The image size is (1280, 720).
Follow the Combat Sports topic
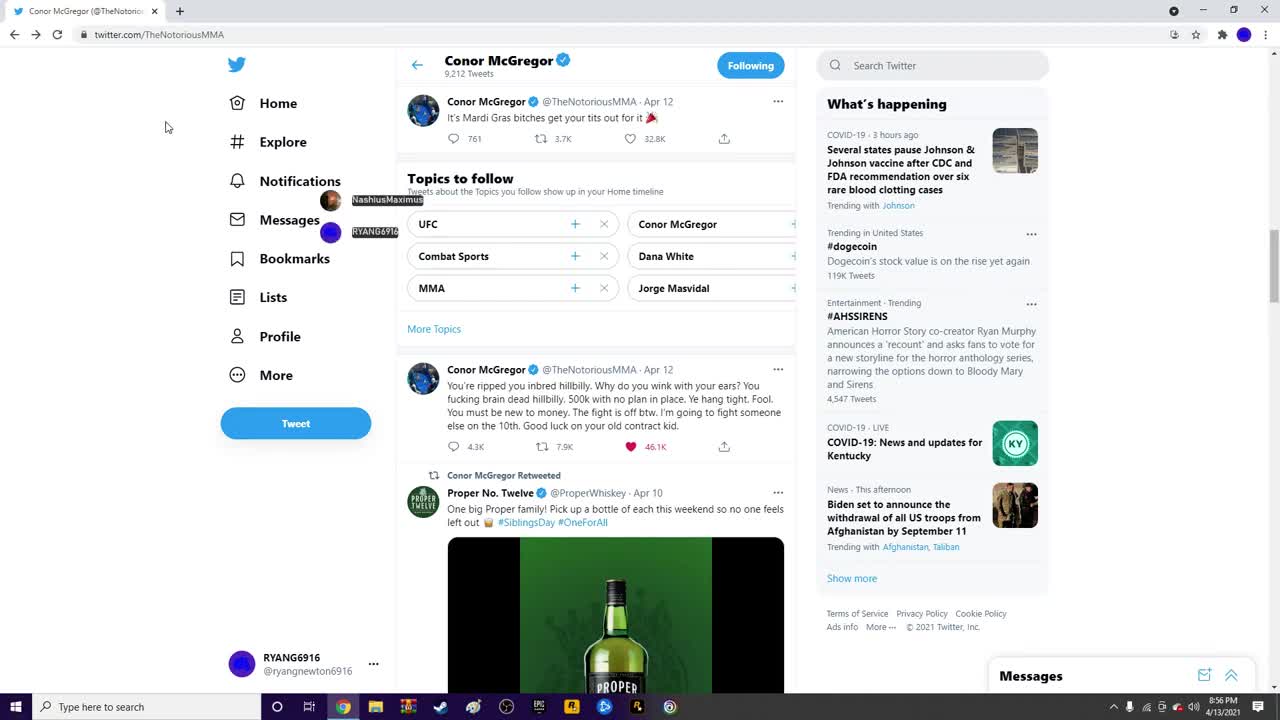(x=575, y=256)
